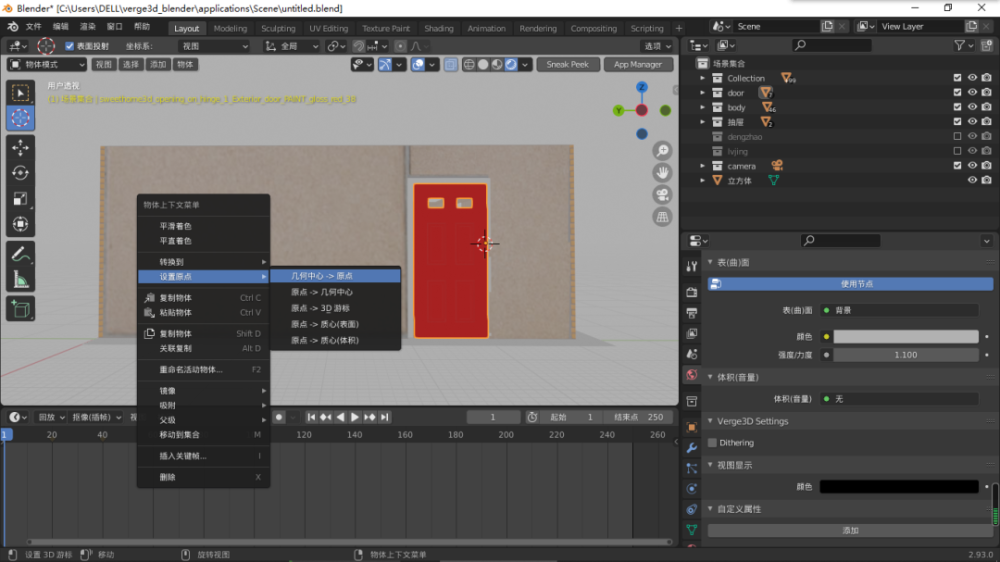
Task: Expand the camera collection row
Action: click(x=703, y=166)
